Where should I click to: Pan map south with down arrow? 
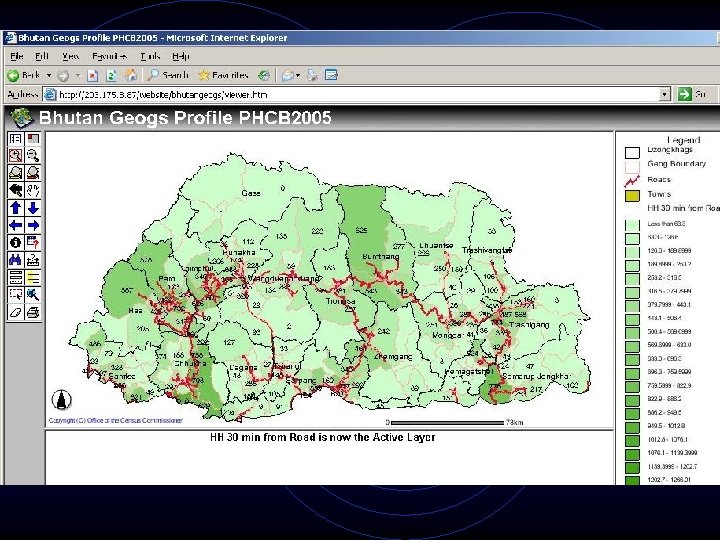(33, 208)
